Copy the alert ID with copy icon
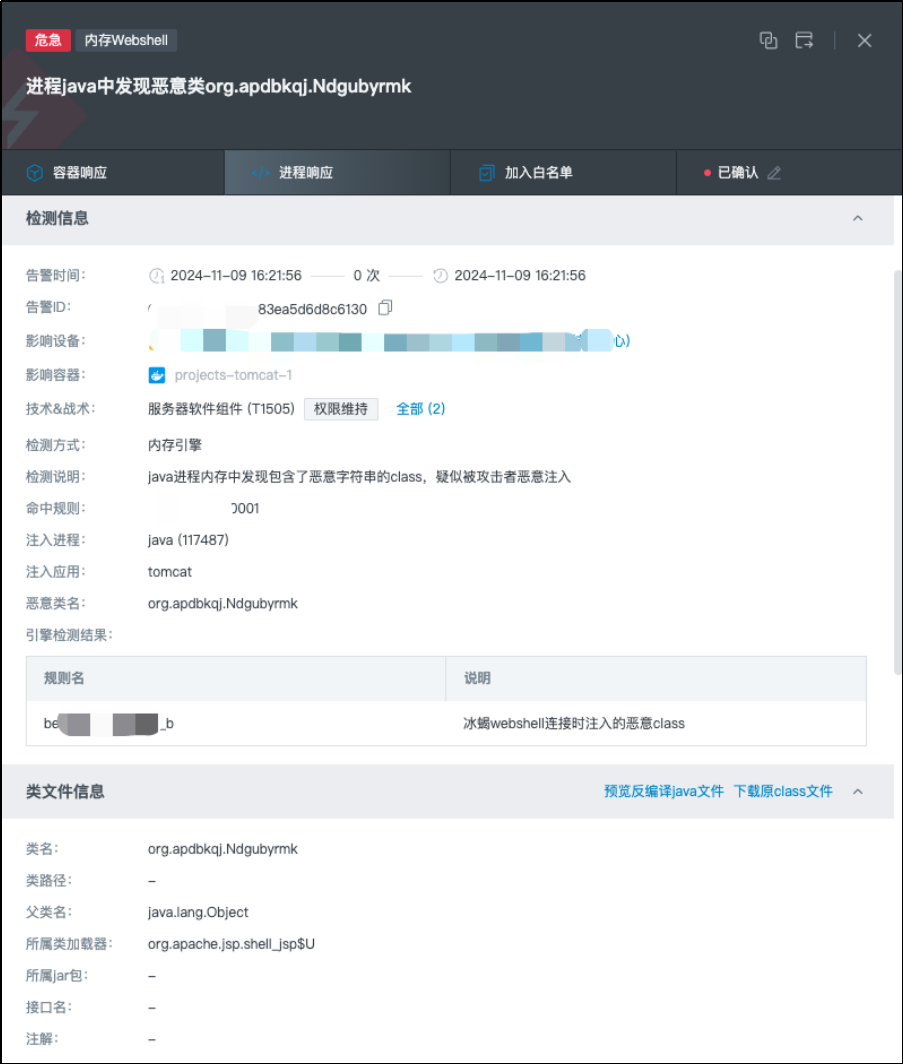The width and height of the screenshot is (903, 1064). (385, 308)
